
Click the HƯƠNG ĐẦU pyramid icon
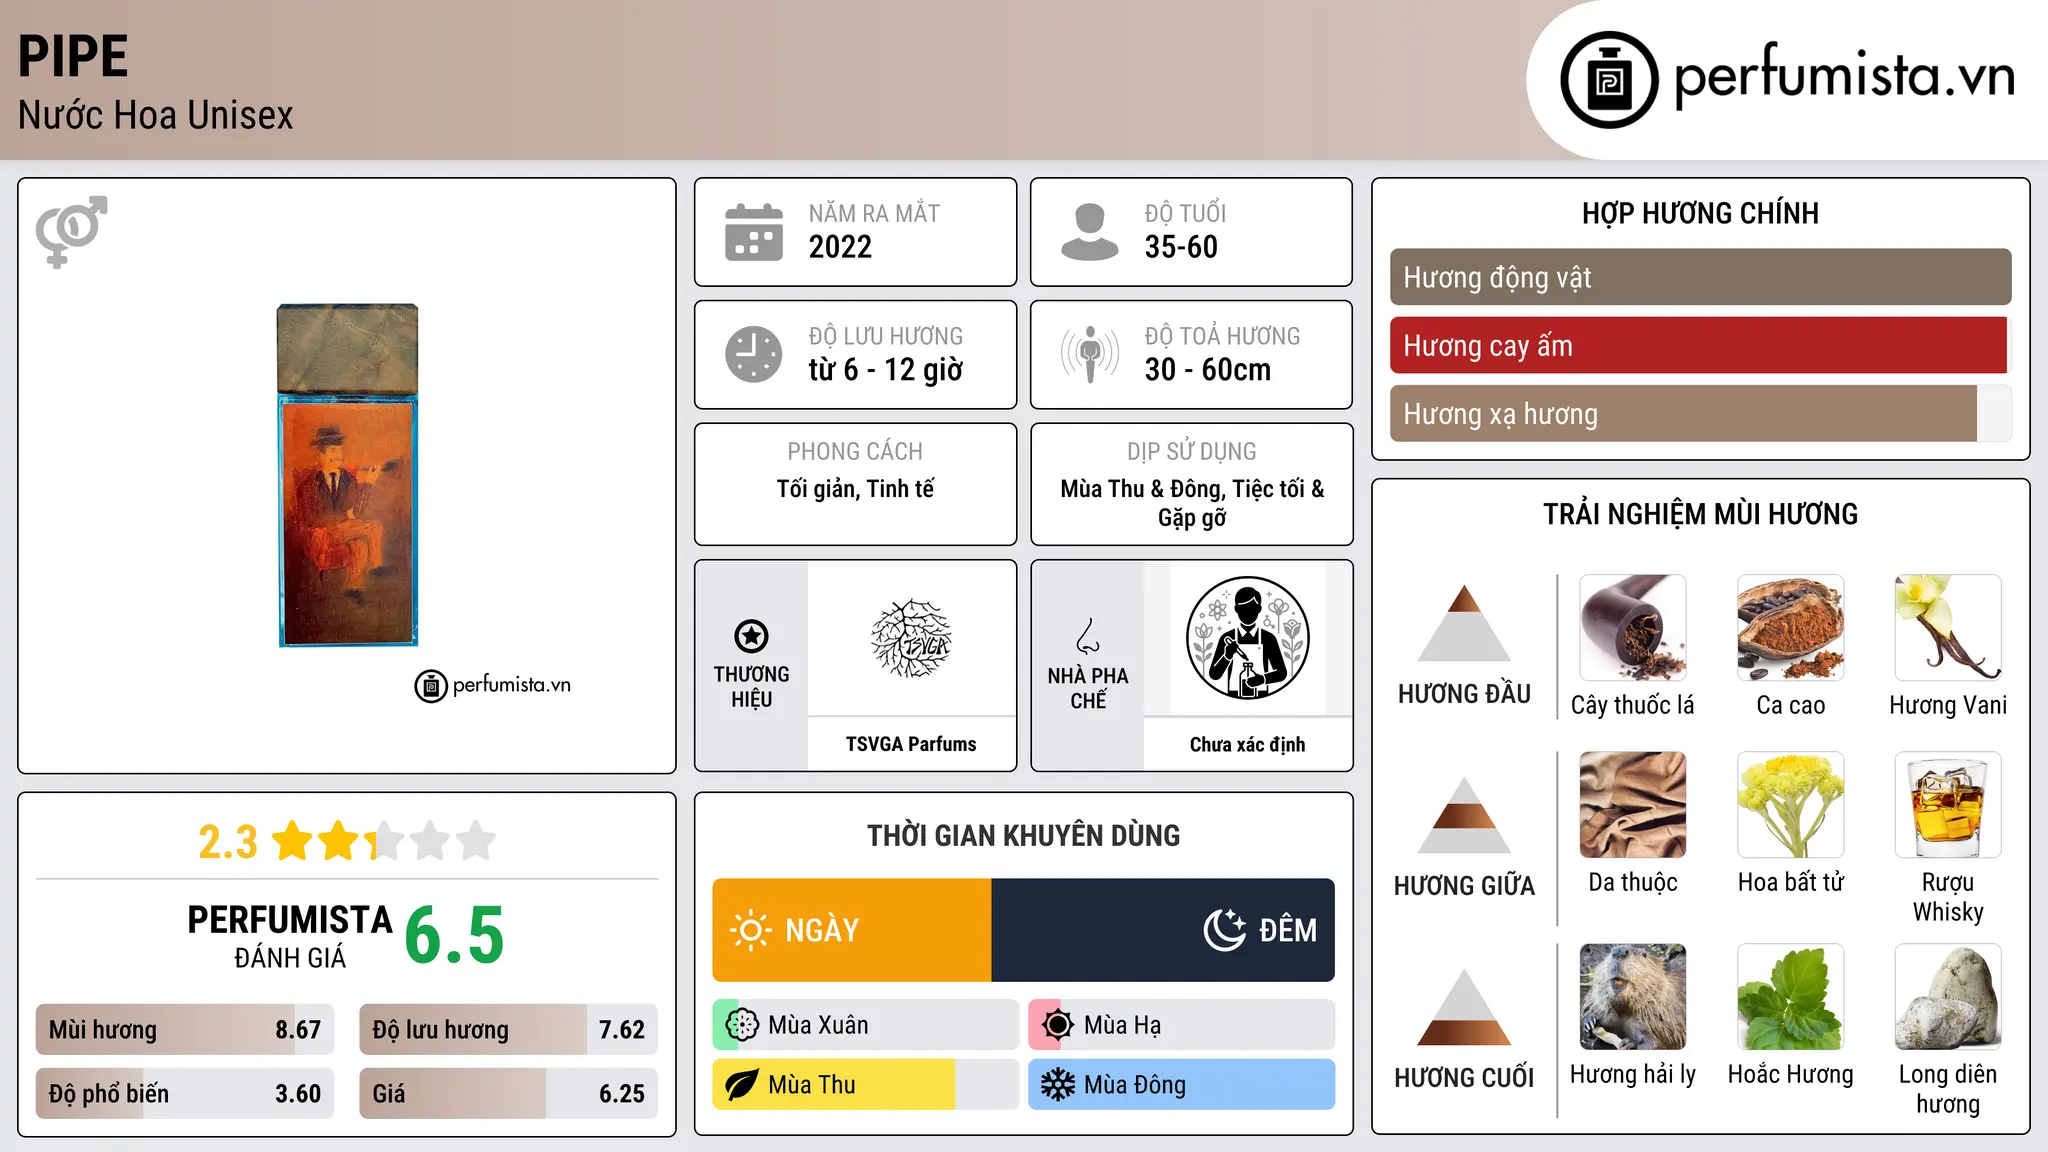point(1464,623)
